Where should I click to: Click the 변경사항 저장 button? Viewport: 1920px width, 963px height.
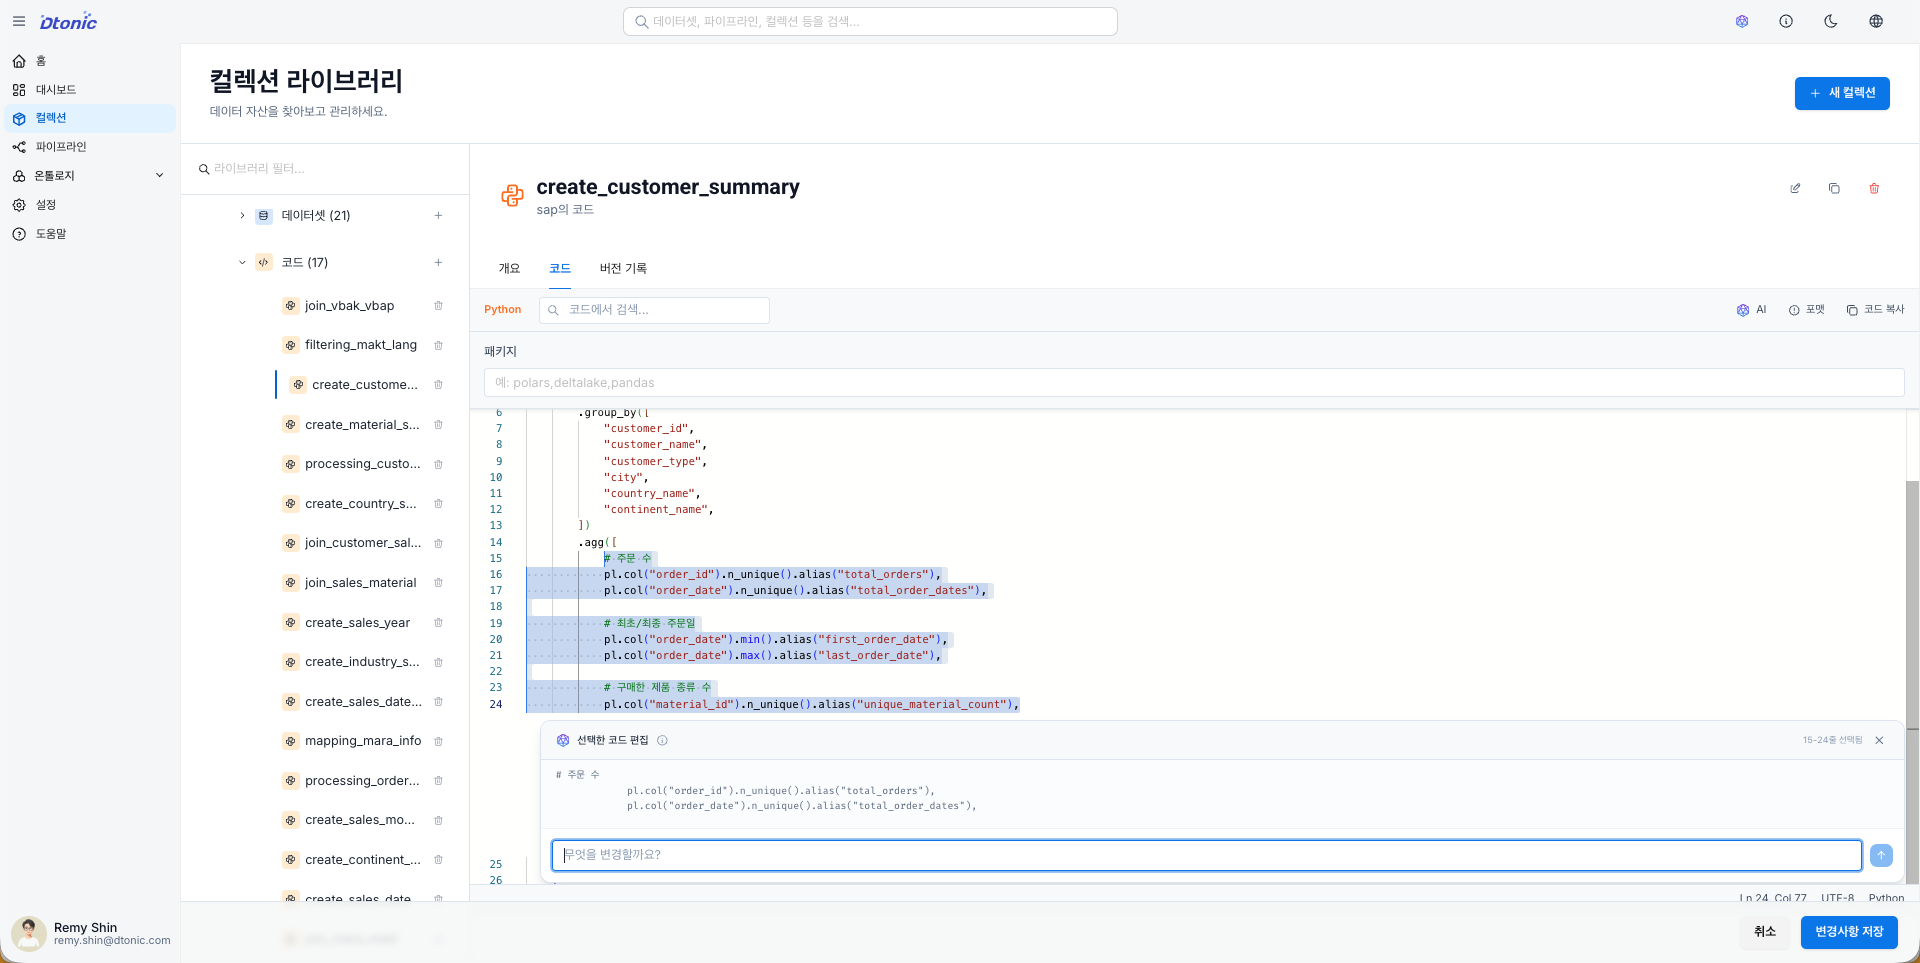tap(1849, 931)
